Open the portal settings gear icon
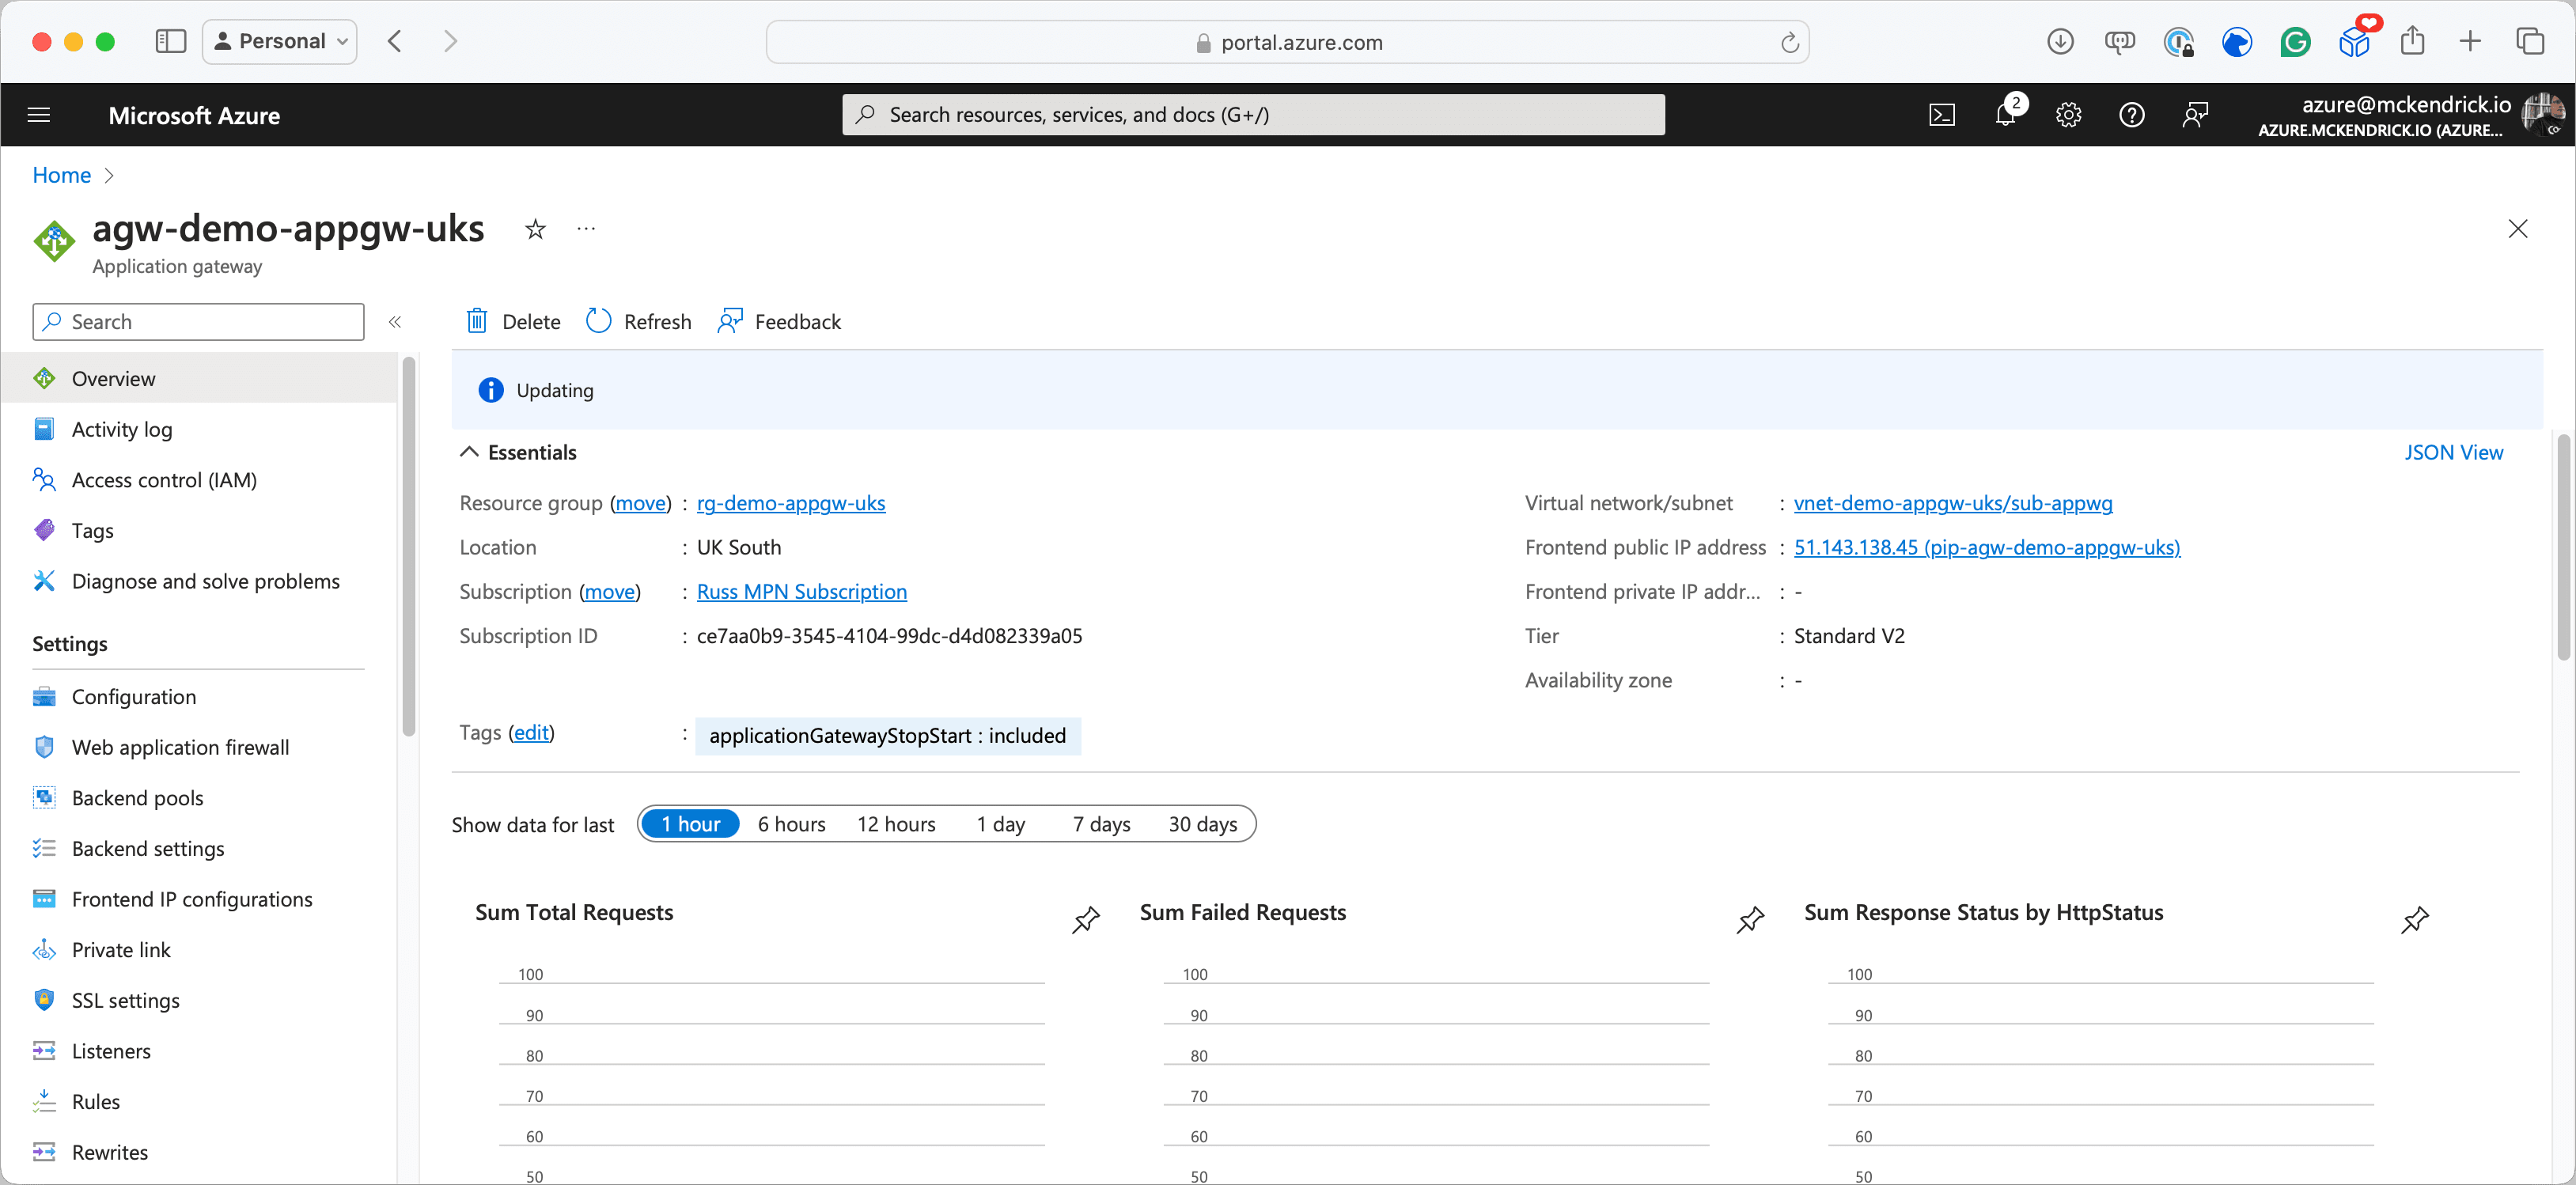 coord(2068,115)
